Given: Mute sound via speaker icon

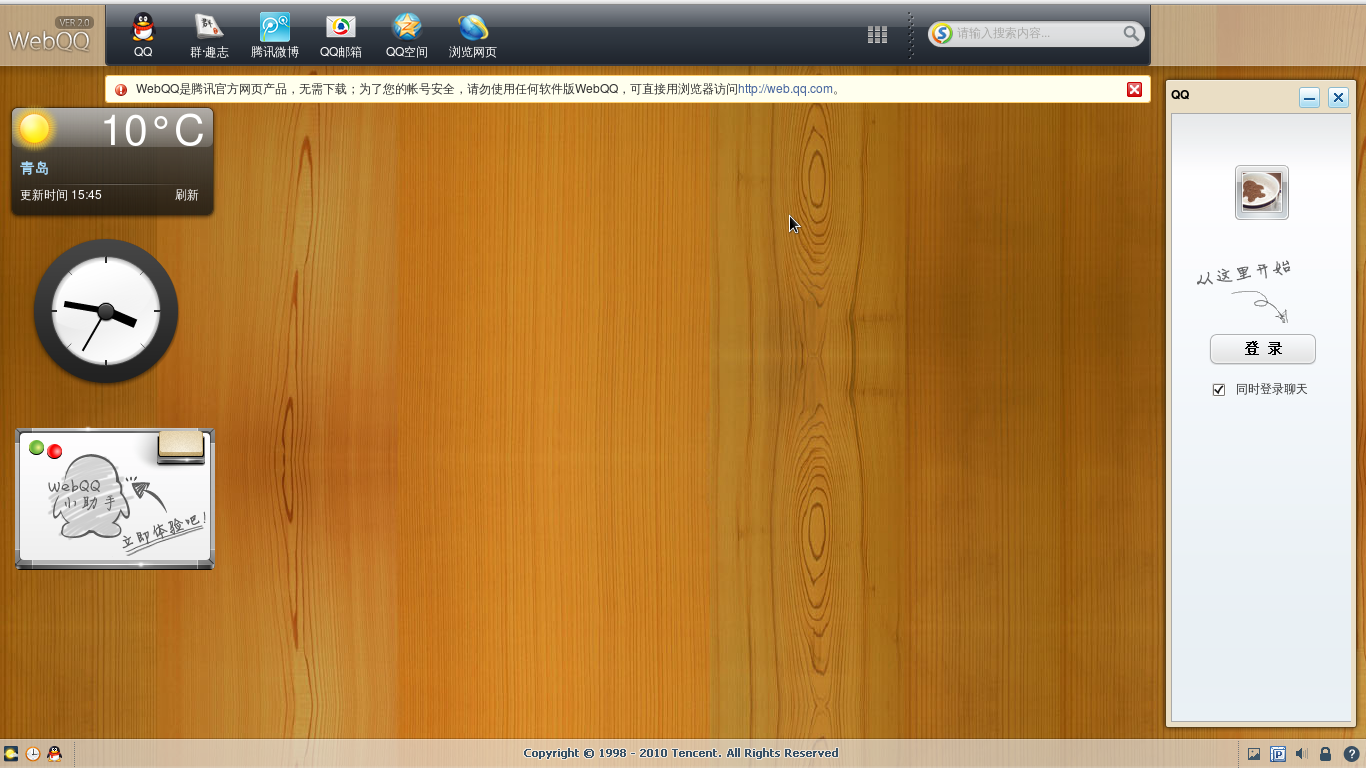Looking at the screenshot, I should [x=1301, y=754].
